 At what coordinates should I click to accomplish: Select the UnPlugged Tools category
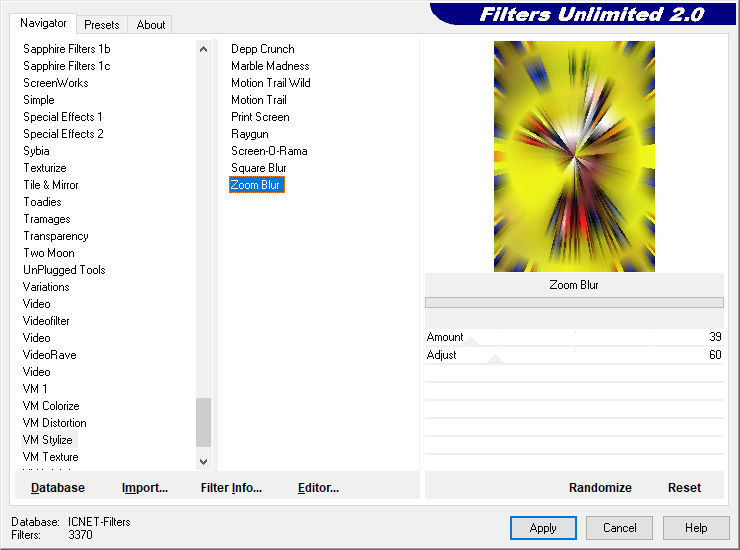click(x=64, y=270)
